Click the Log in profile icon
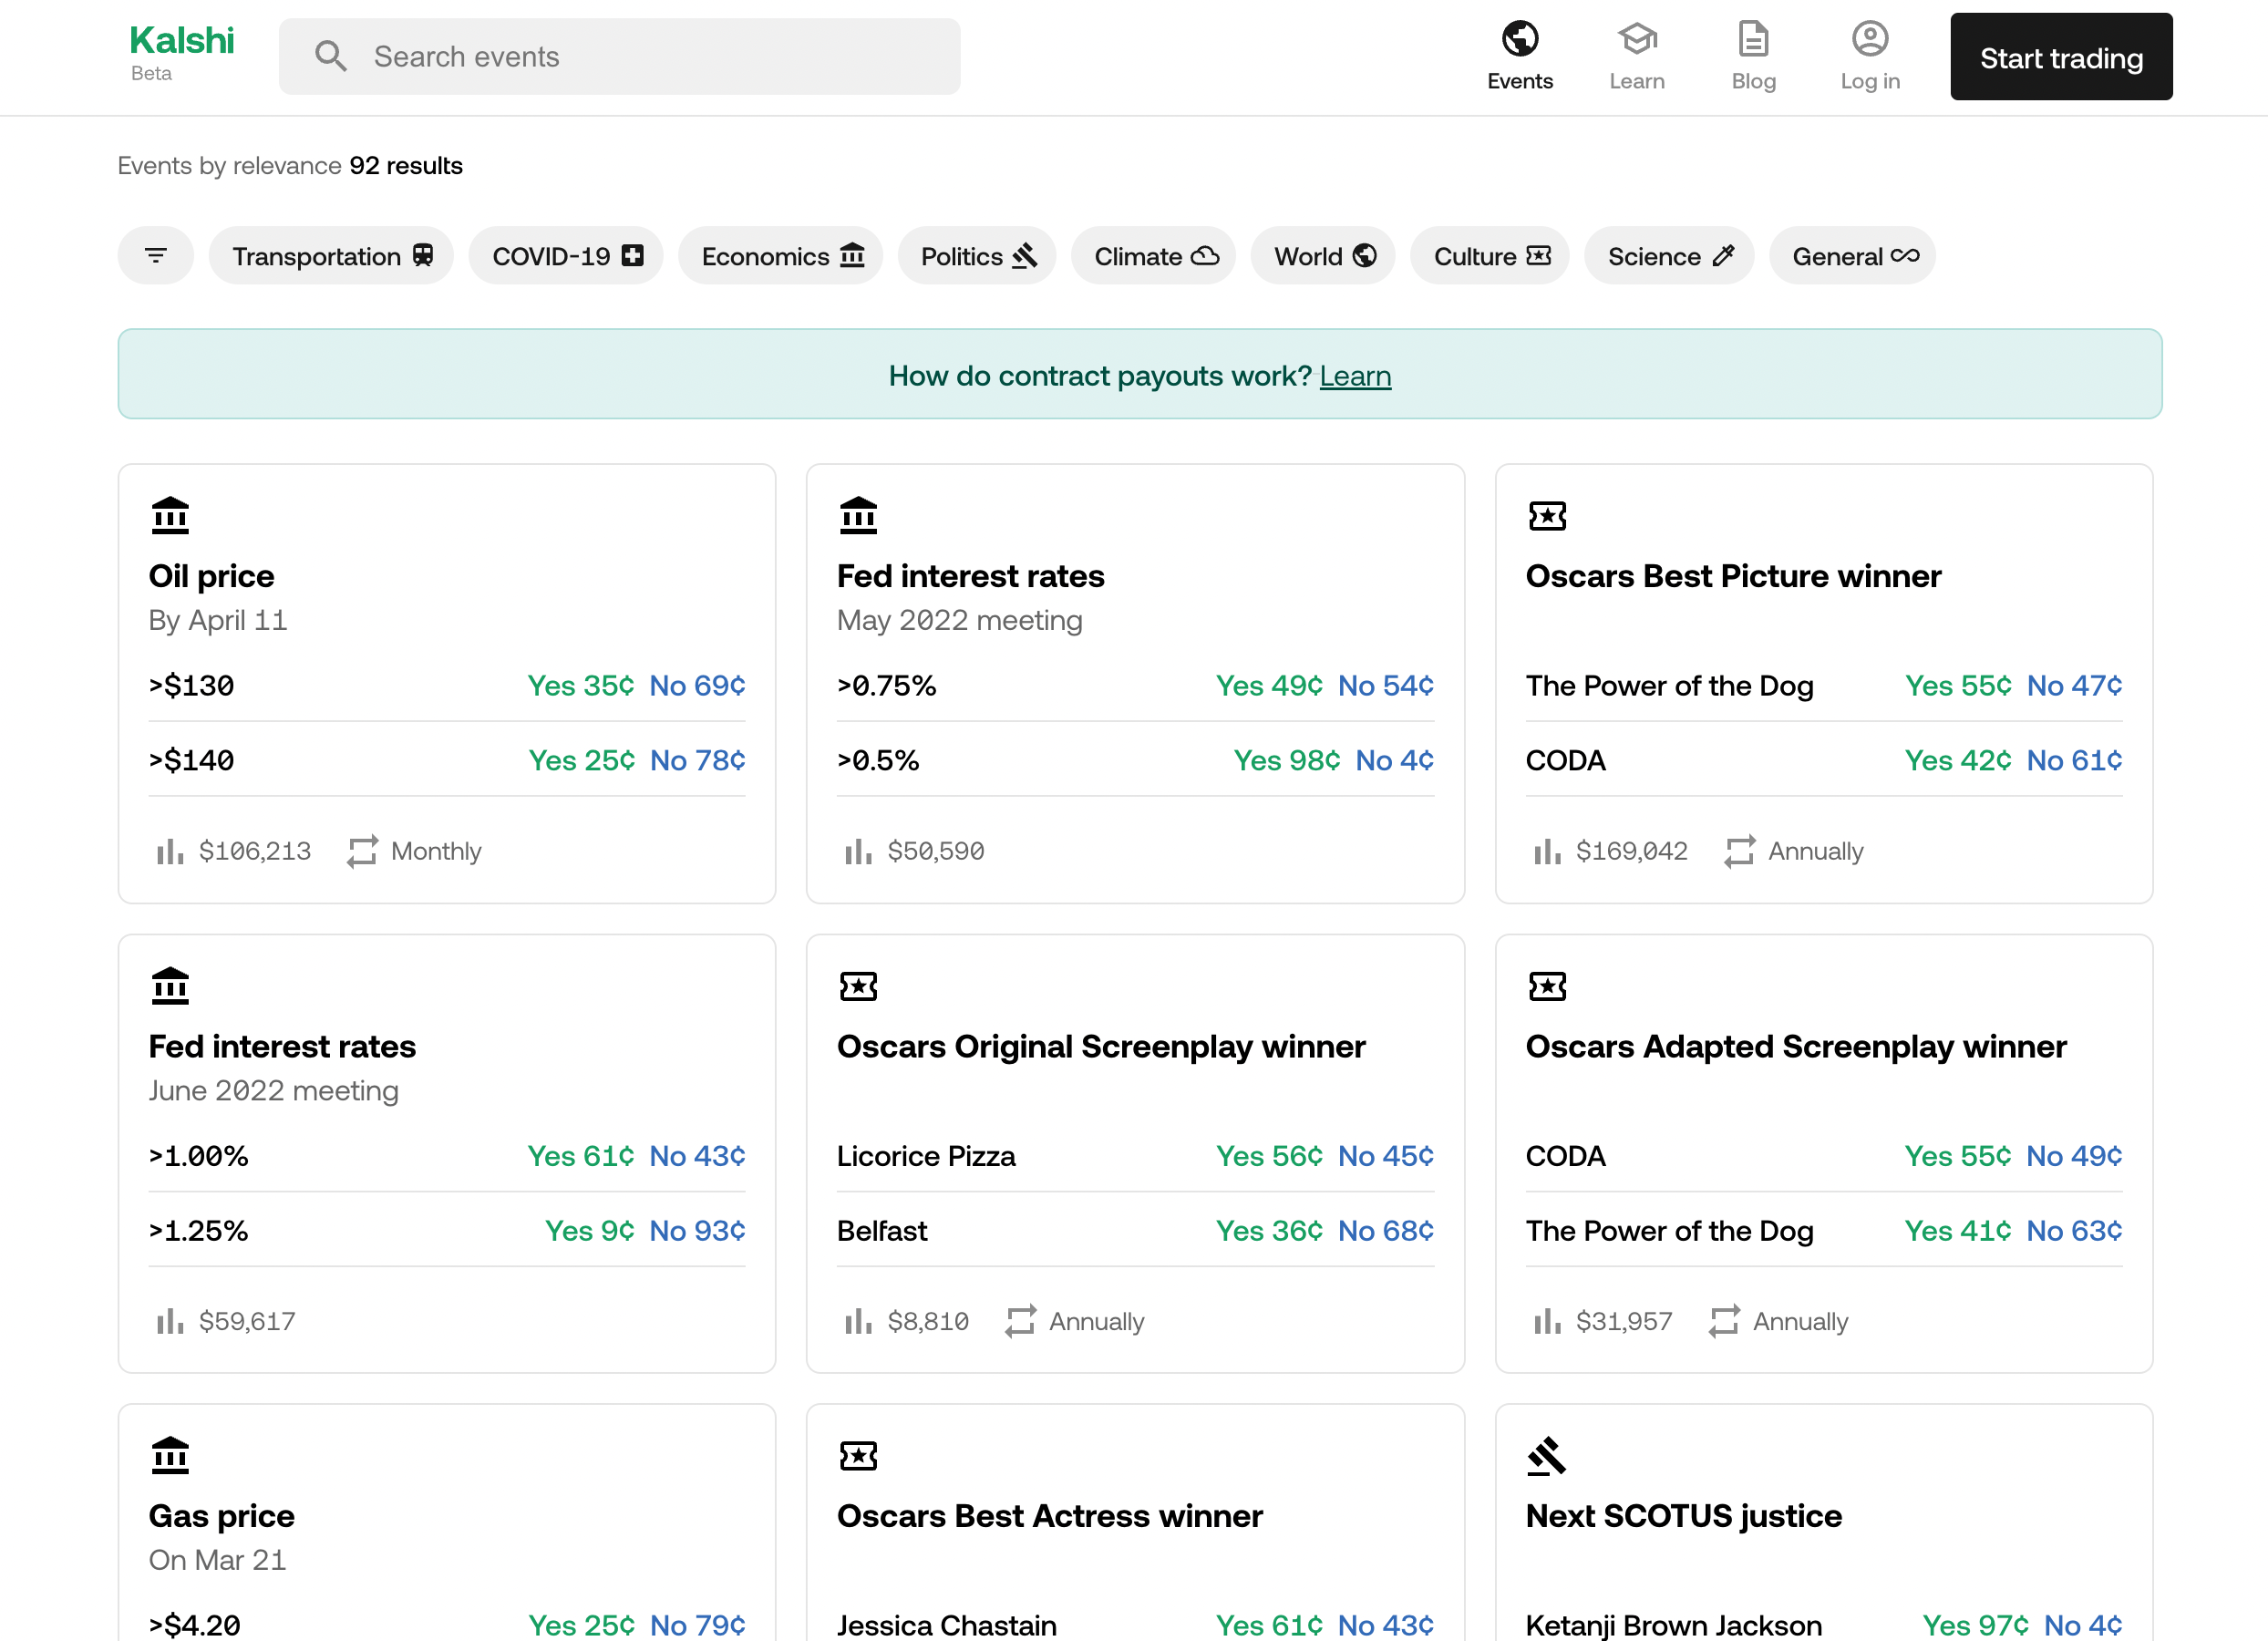This screenshot has height=1641, width=2268. coord(1869,39)
